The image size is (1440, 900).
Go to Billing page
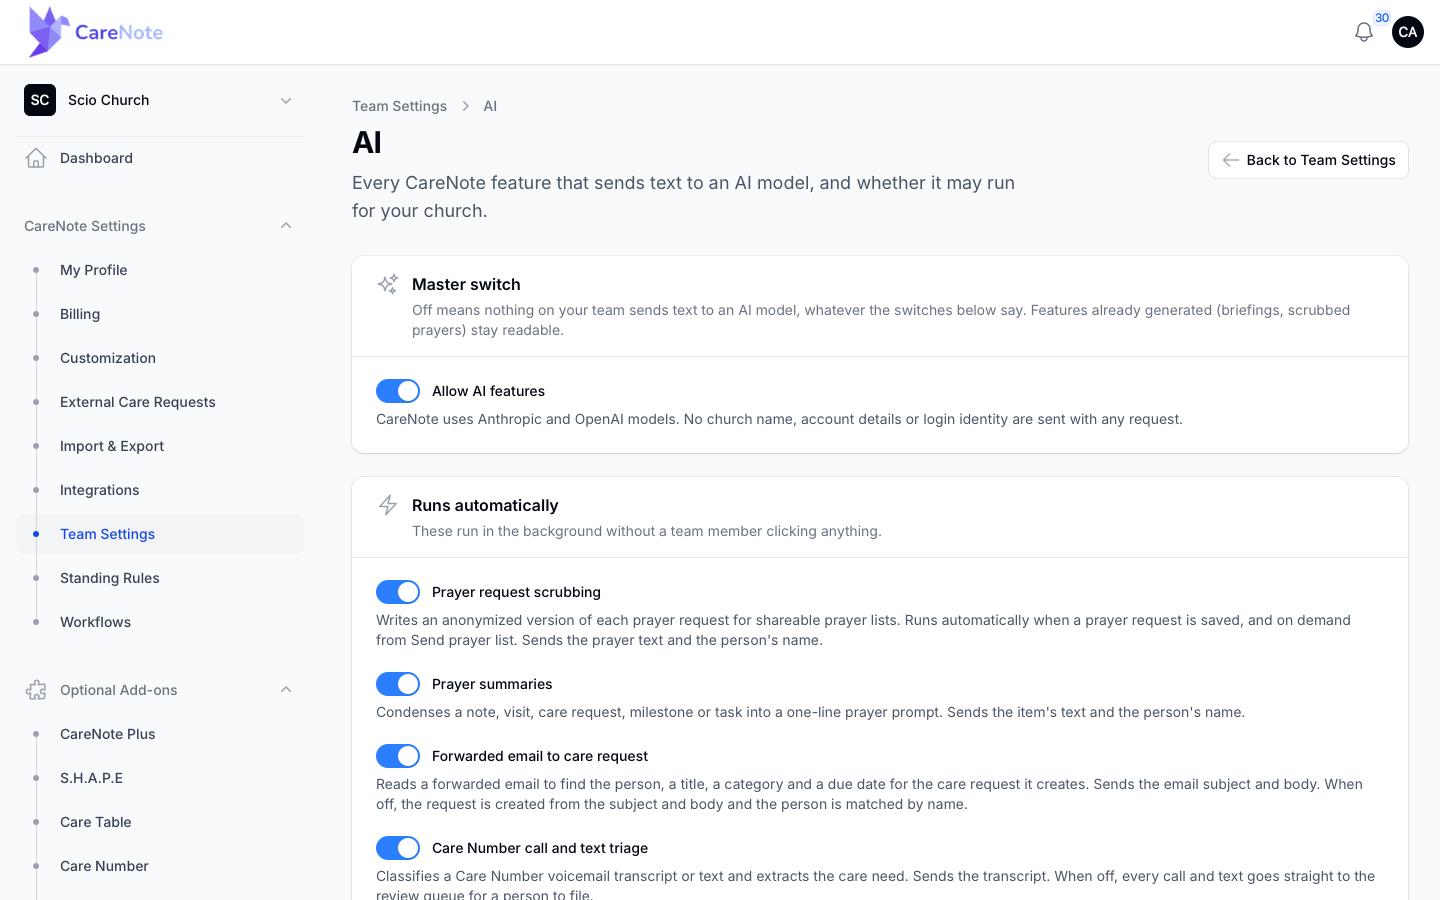click(160, 314)
